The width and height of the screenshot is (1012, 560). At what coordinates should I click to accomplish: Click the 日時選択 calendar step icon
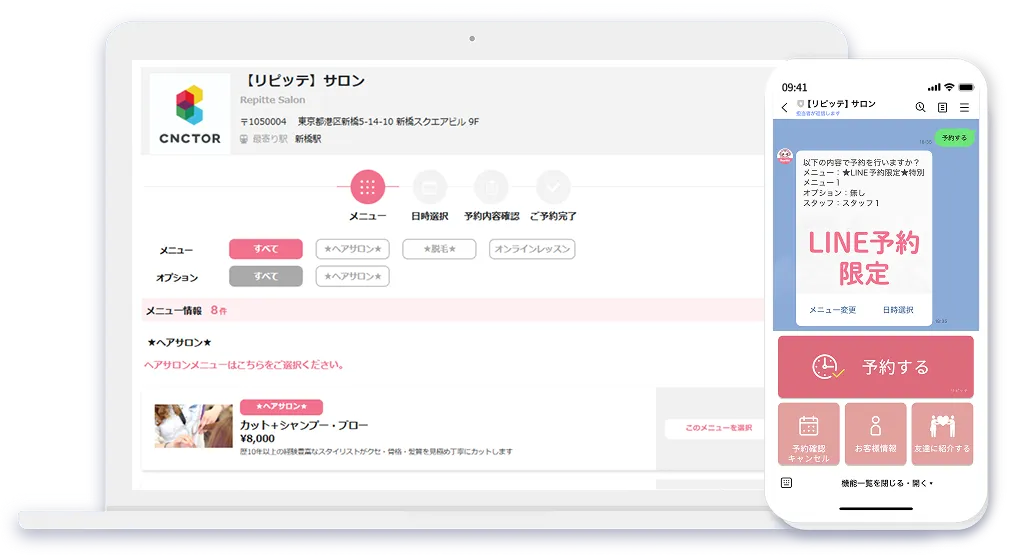tap(429, 187)
